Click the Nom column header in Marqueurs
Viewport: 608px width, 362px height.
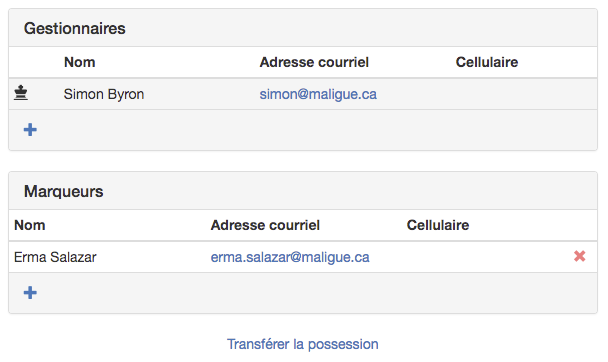30,225
